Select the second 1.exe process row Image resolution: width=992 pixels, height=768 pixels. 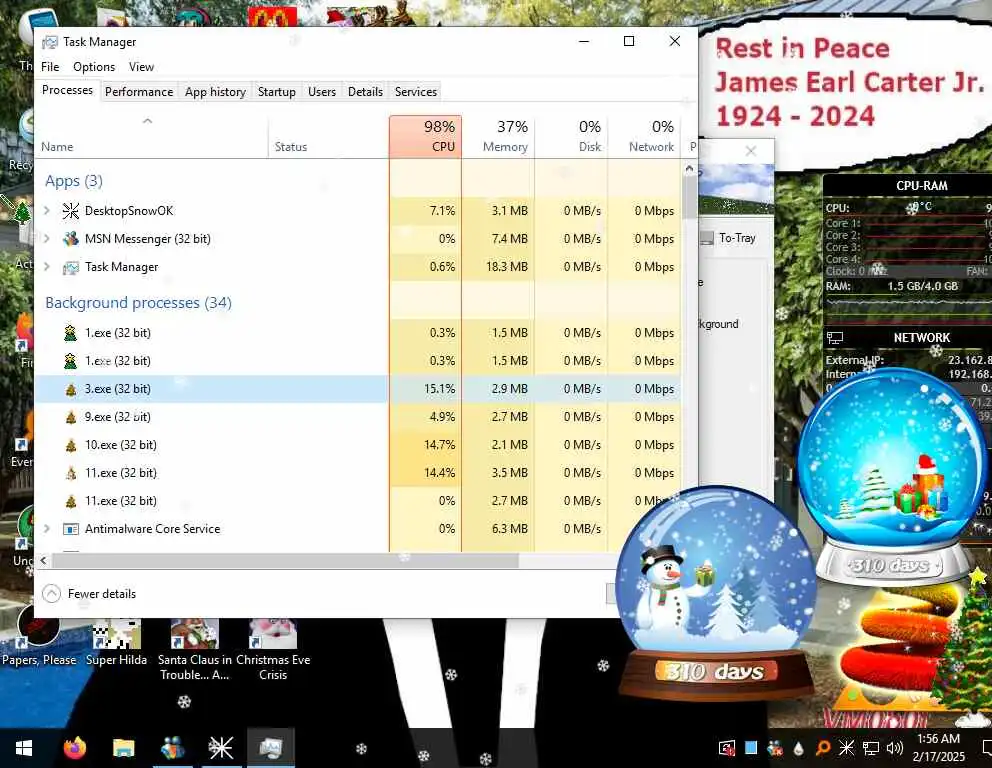[x=358, y=361]
